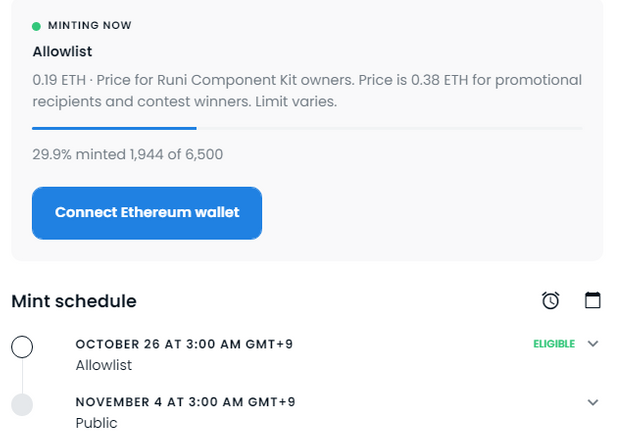Expand the November 4 Public chevron
640x436 pixels.
(593, 402)
